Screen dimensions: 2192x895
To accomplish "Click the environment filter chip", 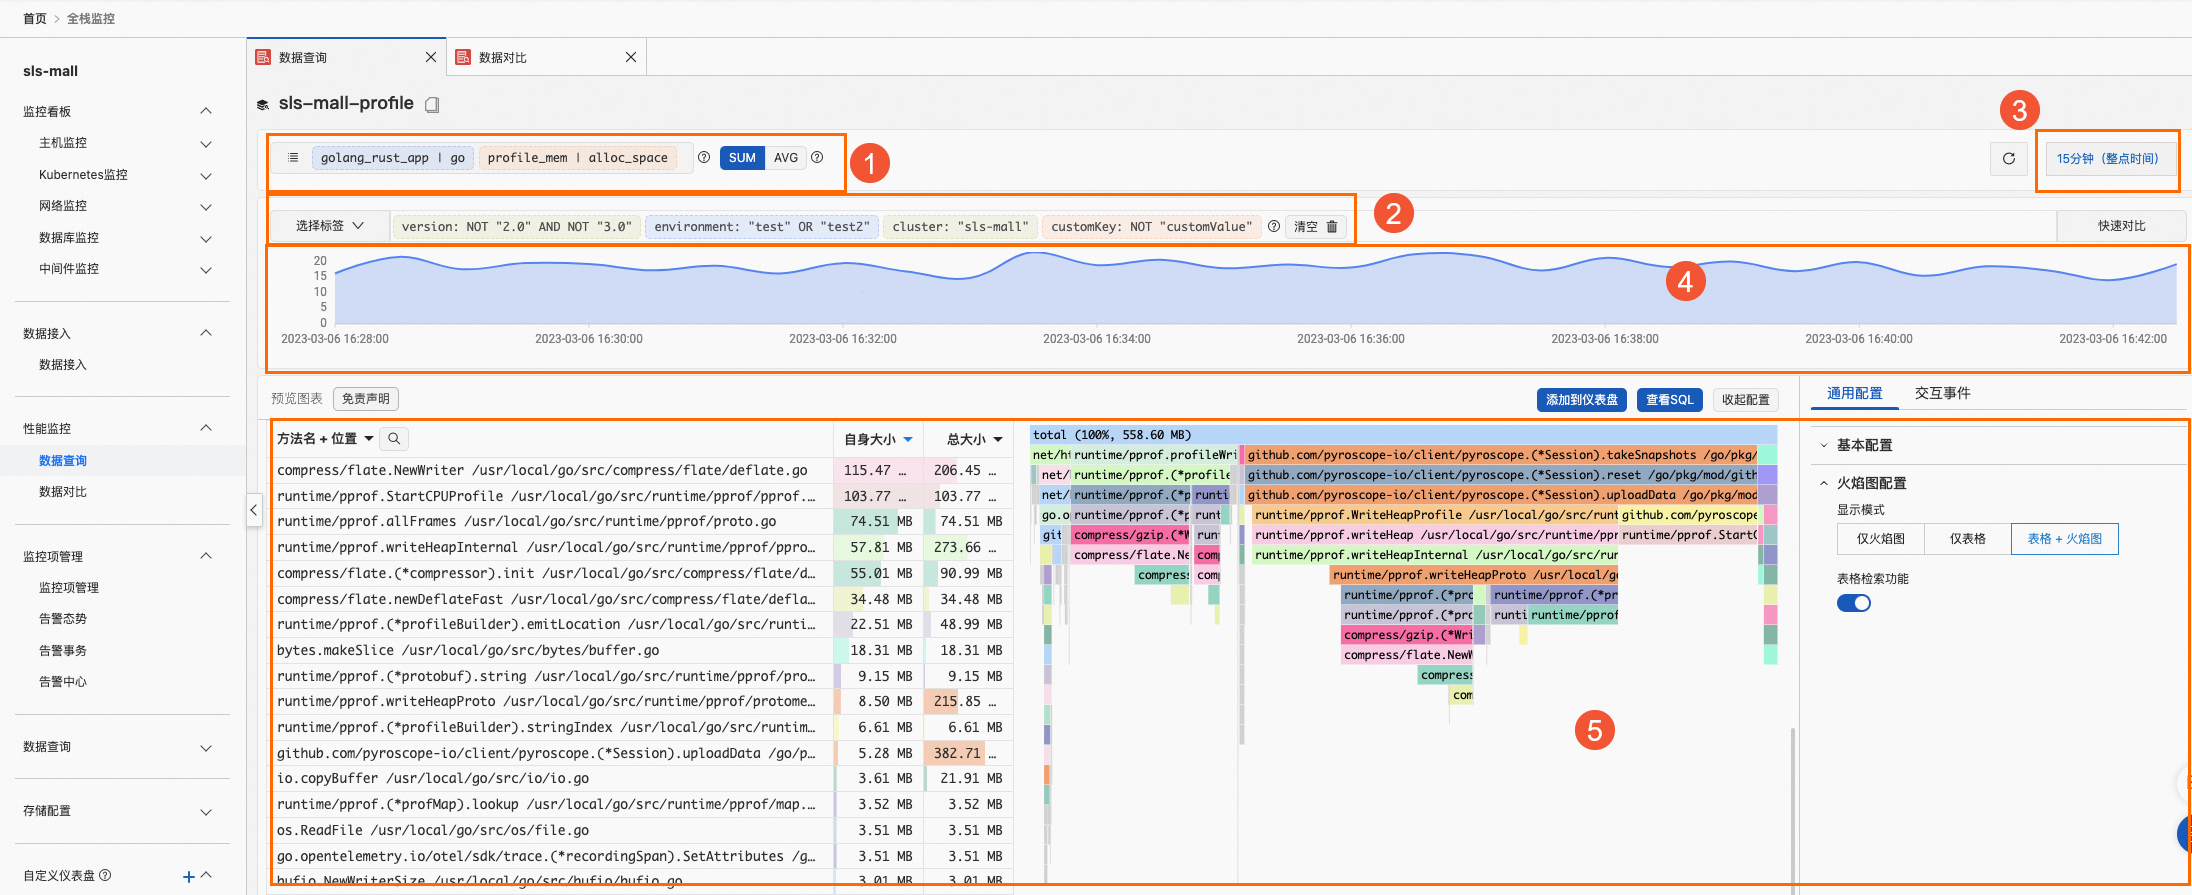I will [762, 227].
